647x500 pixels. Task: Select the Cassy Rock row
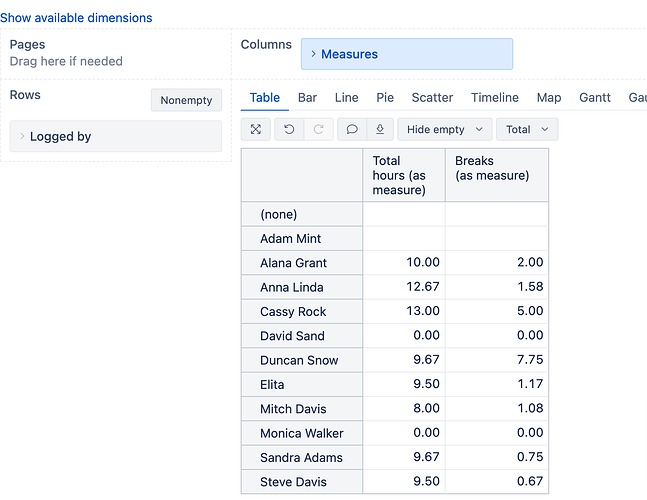coord(302,311)
